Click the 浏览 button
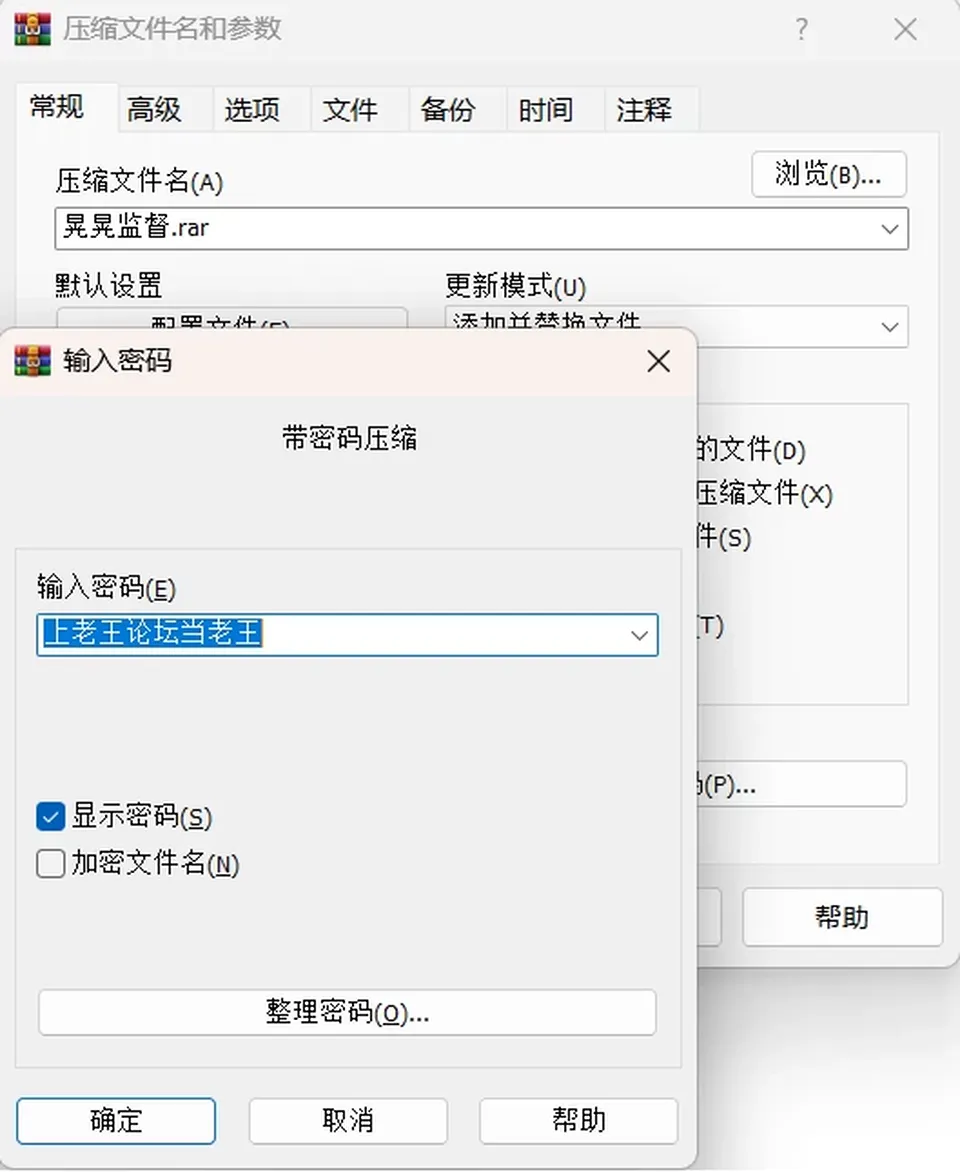 829,174
